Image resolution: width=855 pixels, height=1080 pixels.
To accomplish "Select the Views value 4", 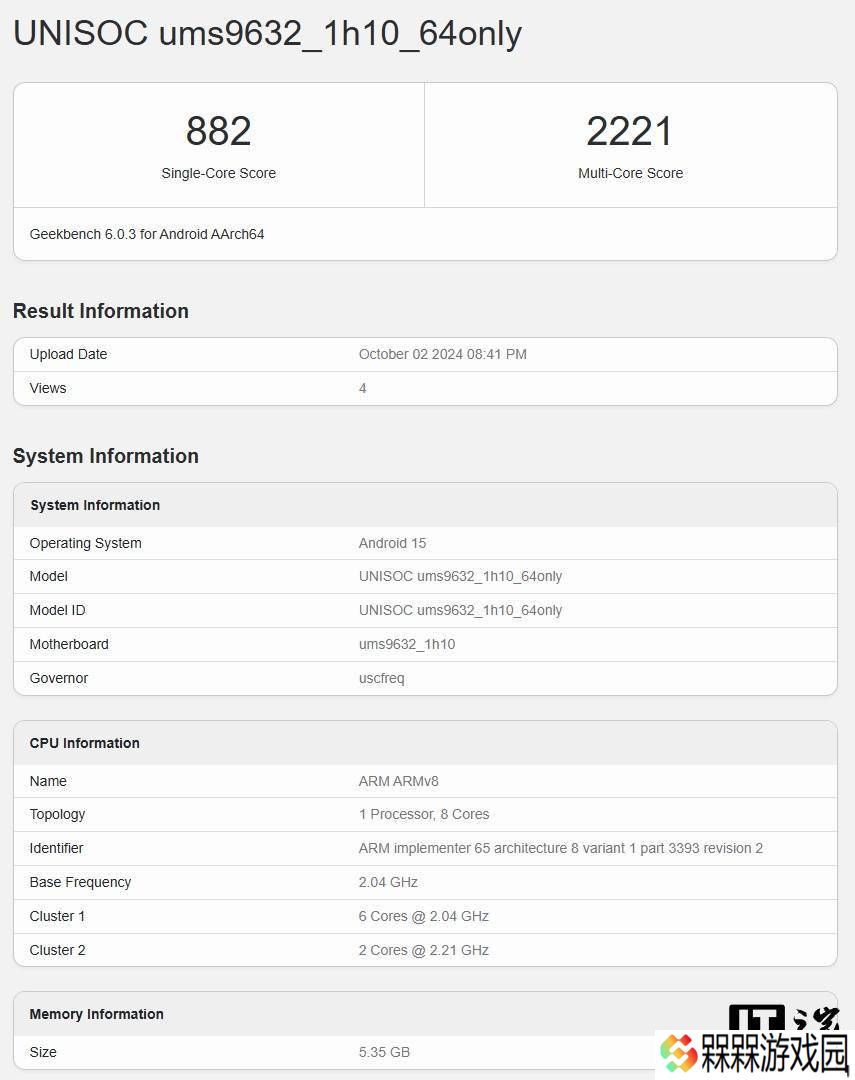I will 362,388.
